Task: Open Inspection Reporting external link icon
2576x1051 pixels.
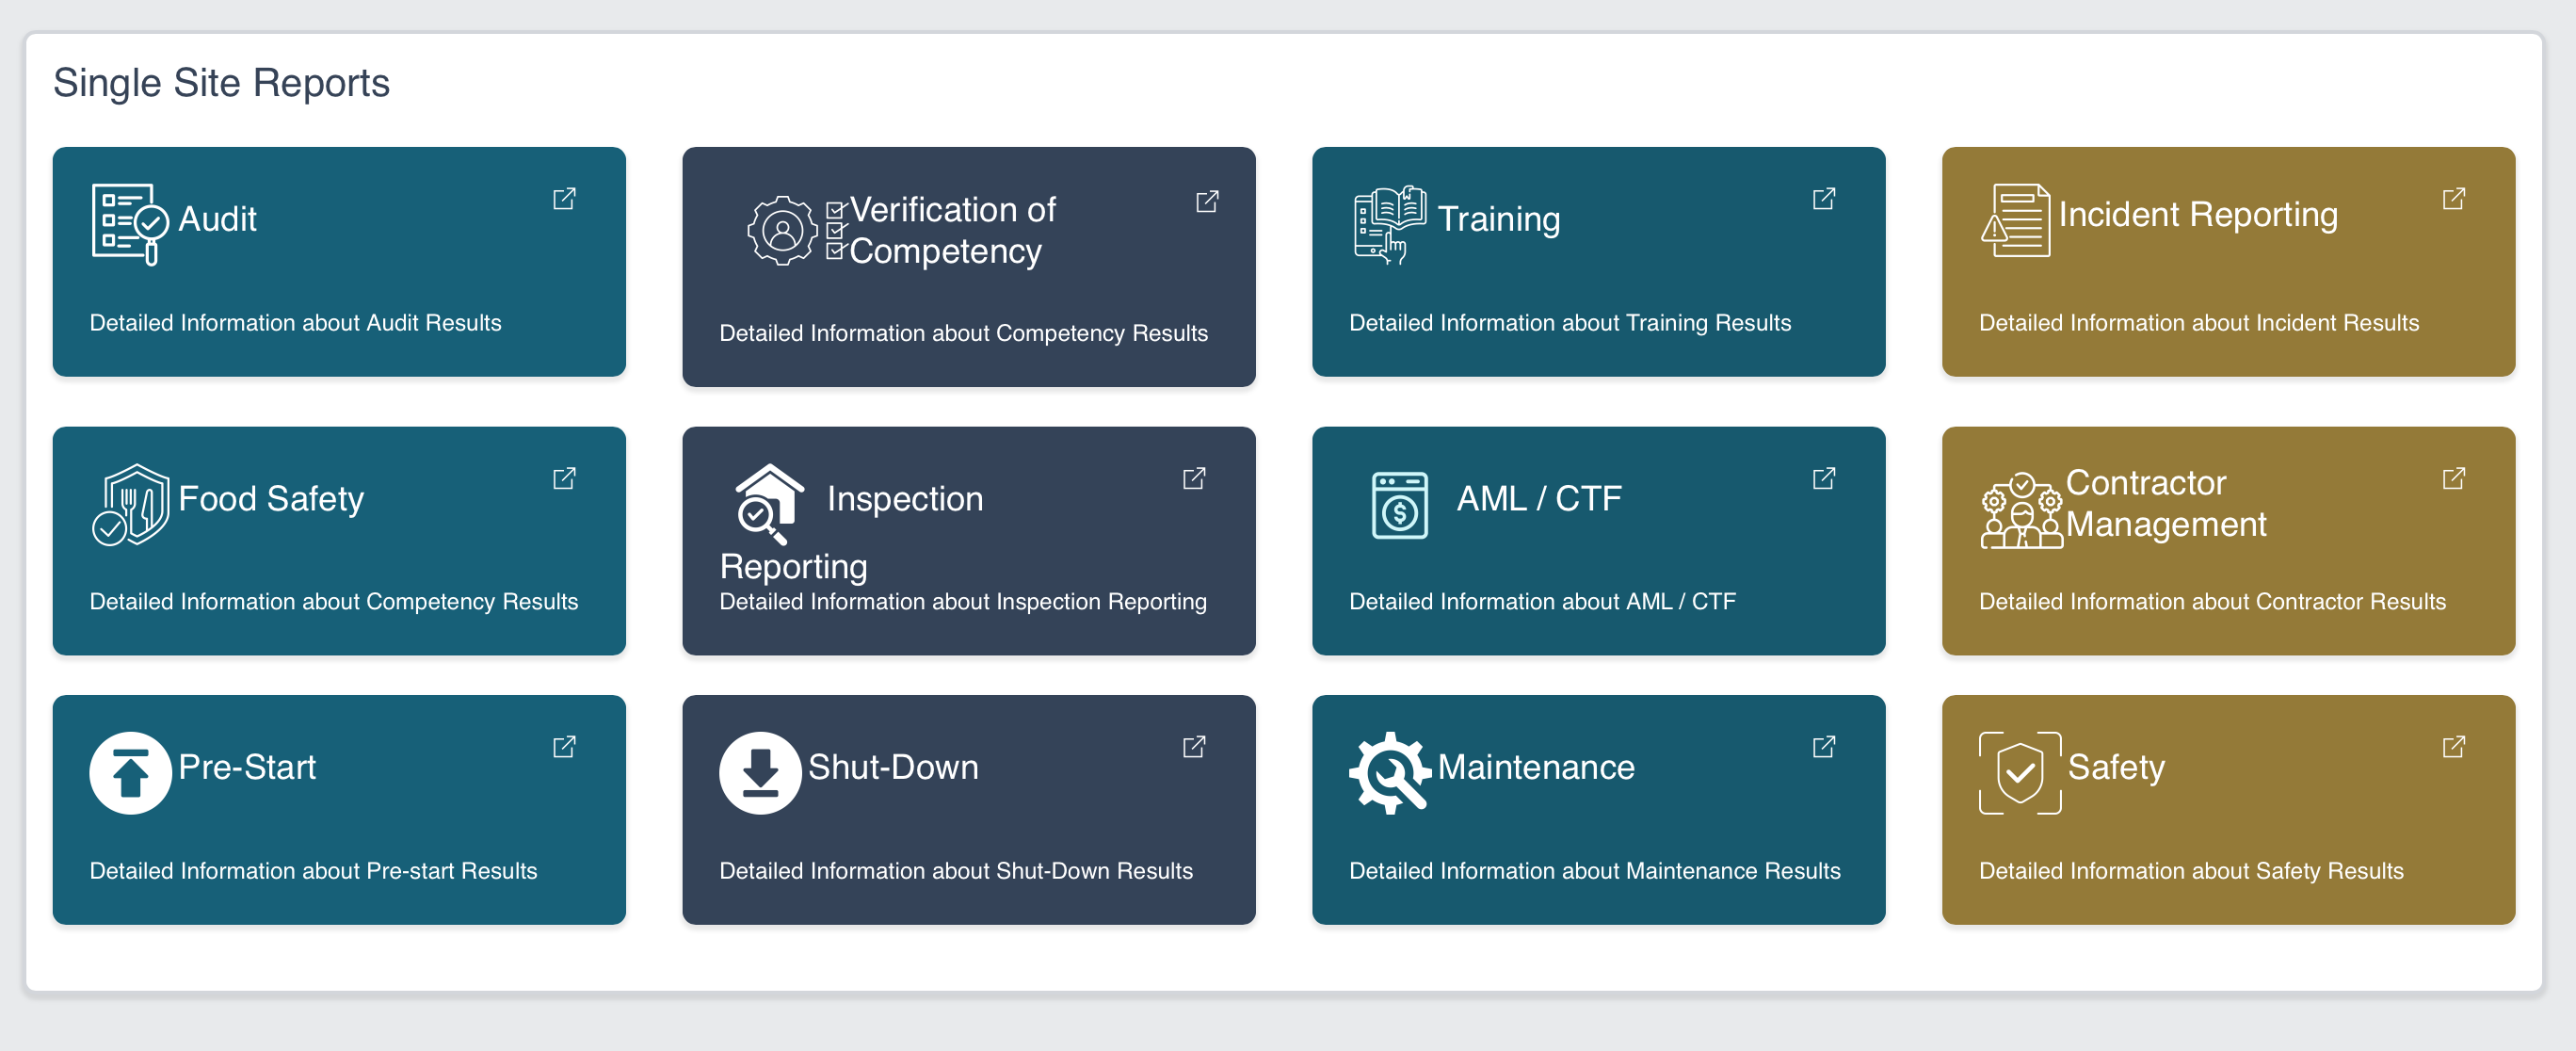Action: pyautogui.click(x=1194, y=478)
